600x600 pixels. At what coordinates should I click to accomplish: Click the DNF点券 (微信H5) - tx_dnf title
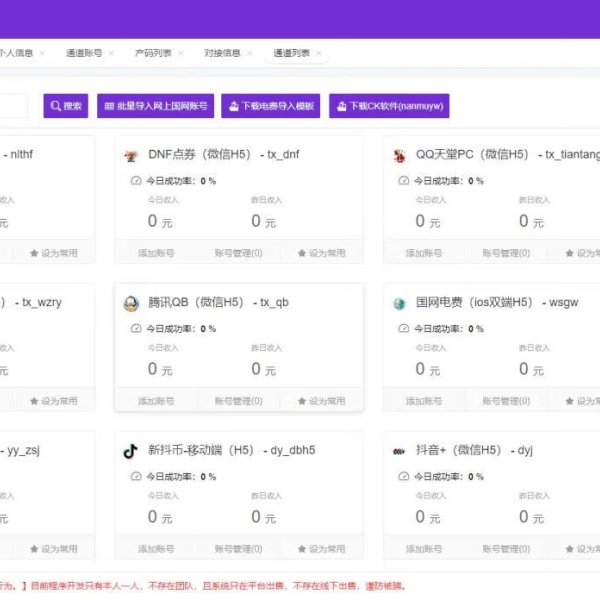coord(224,155)
